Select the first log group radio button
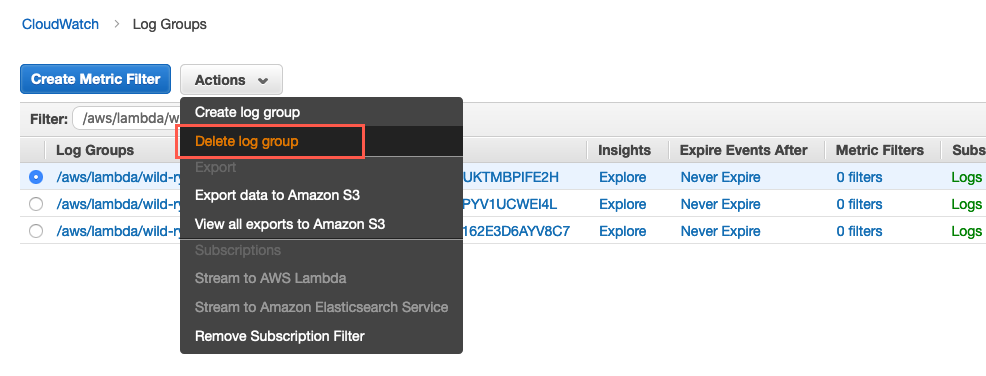This screenshot has width=986, height=376. [36, 177]
